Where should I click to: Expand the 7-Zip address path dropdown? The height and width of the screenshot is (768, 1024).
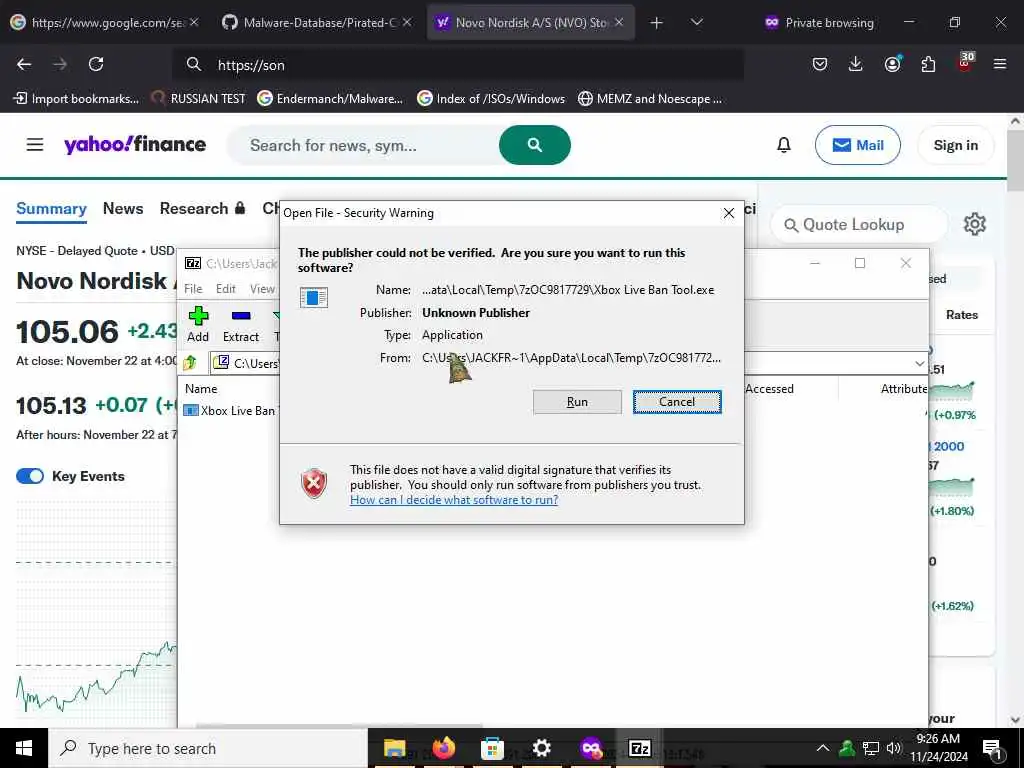tap(920, 363)
